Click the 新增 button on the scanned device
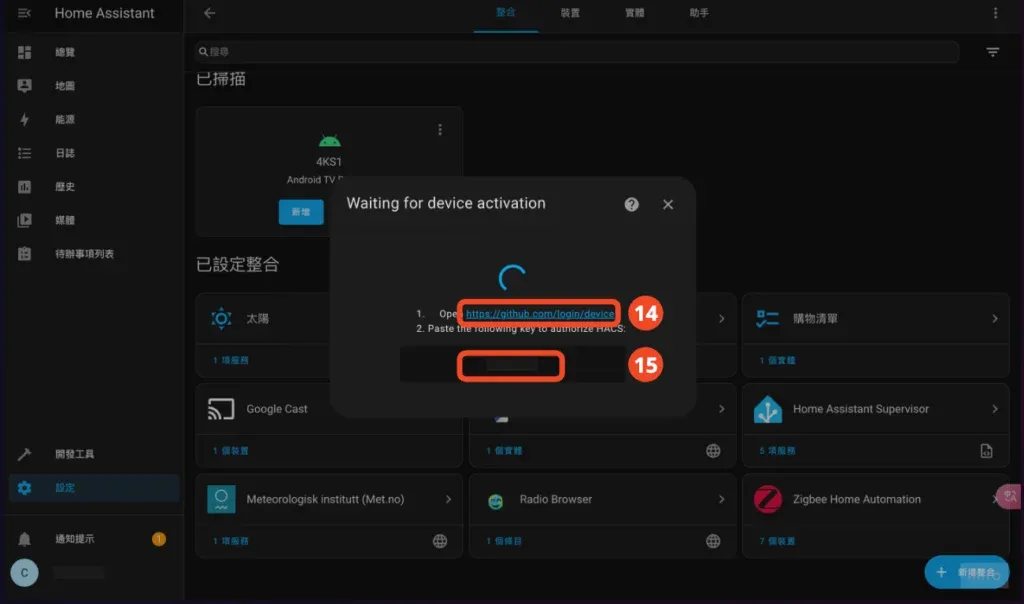This screenshot has height=604, width=1024. [301, 212]
